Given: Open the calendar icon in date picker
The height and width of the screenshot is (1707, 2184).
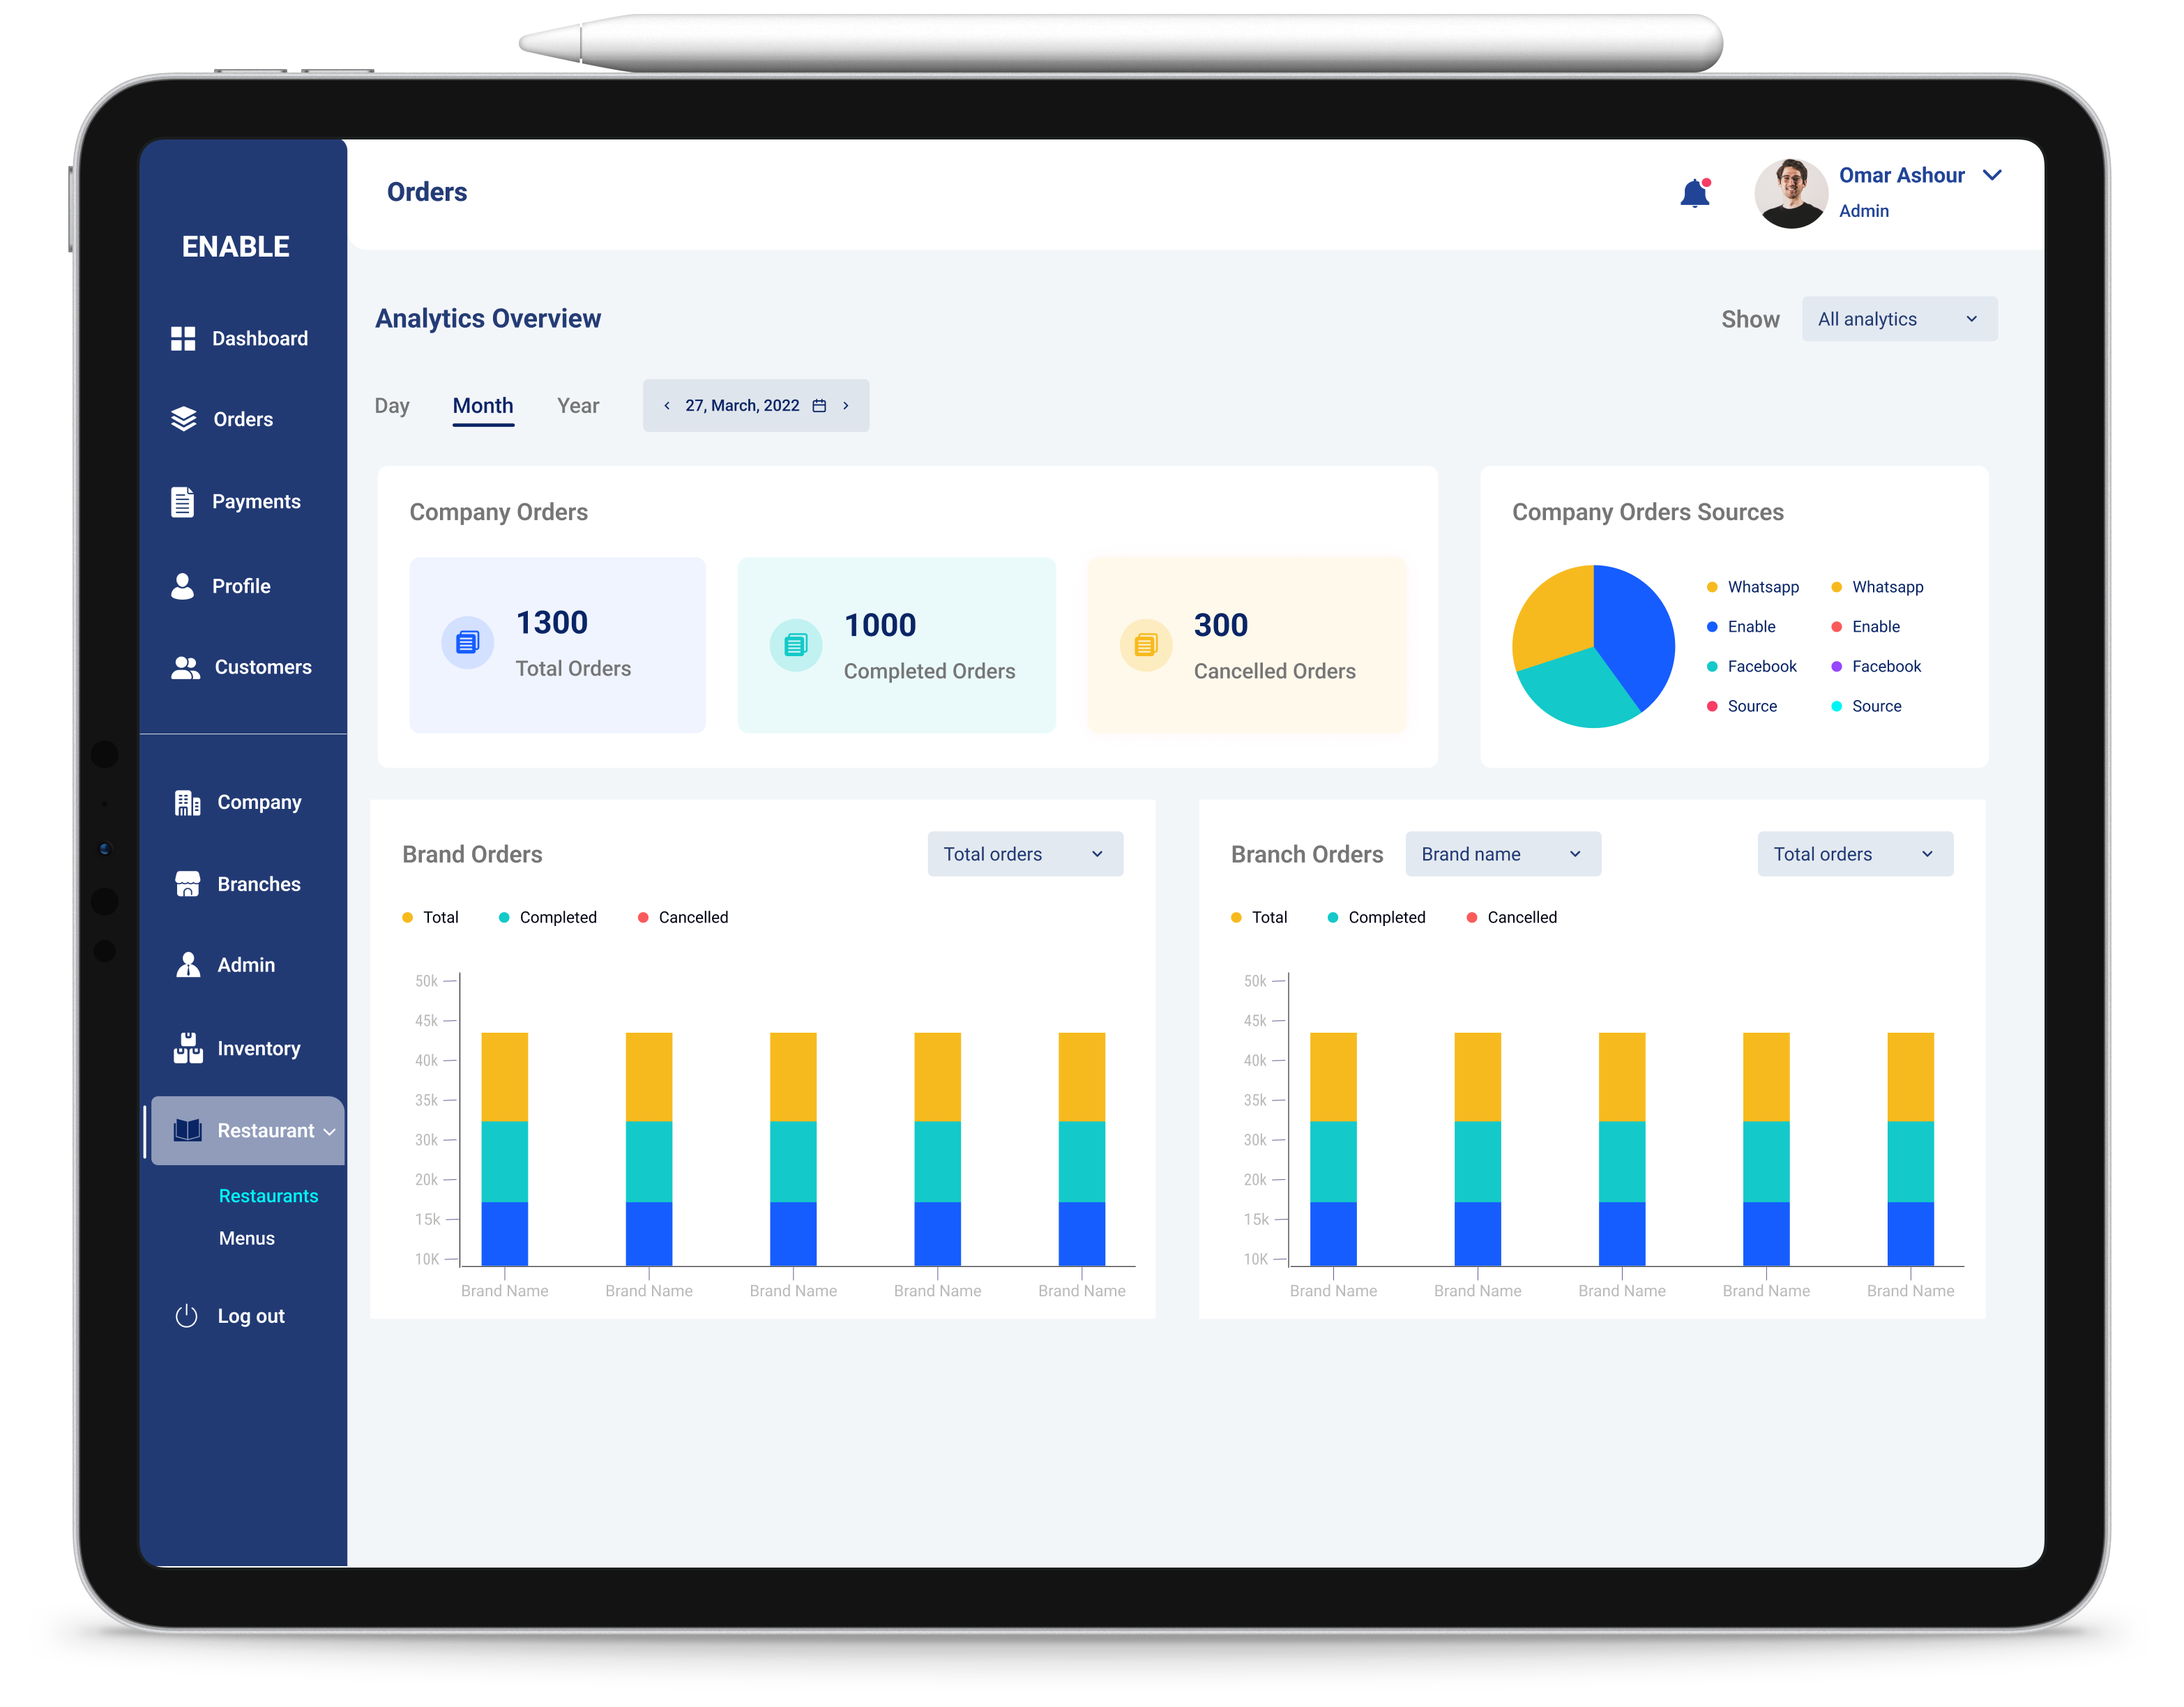Looking at the screenshot, I should [x=819, y=406].
